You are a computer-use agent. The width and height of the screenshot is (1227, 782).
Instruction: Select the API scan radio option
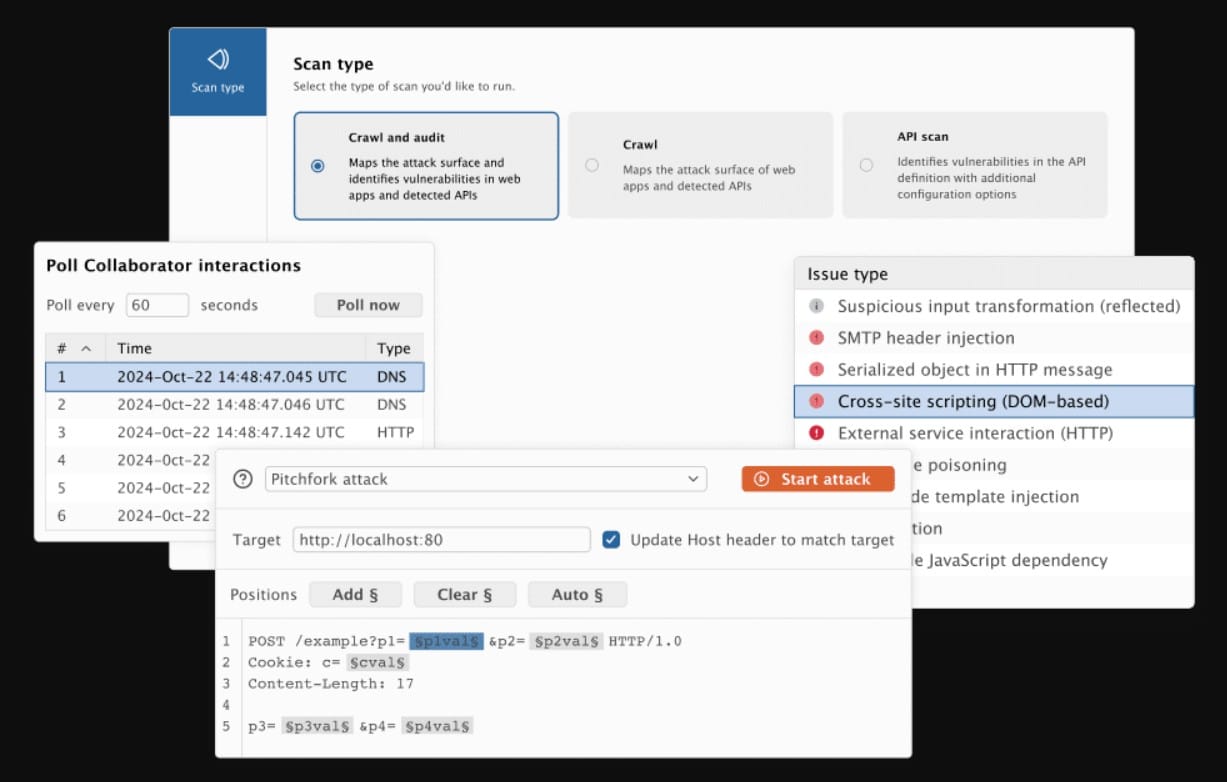pyautogui.click(x=866, y=165)
